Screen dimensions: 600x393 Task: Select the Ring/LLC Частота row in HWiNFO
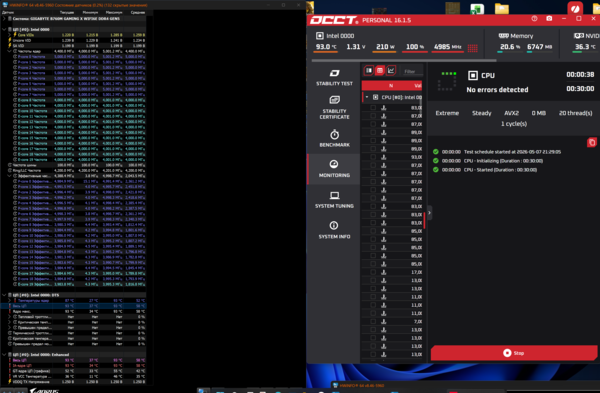pos(77,170)
